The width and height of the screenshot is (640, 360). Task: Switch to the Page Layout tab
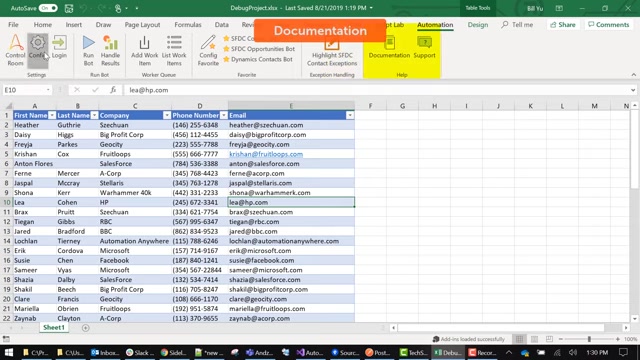click(x=142, y=24)
